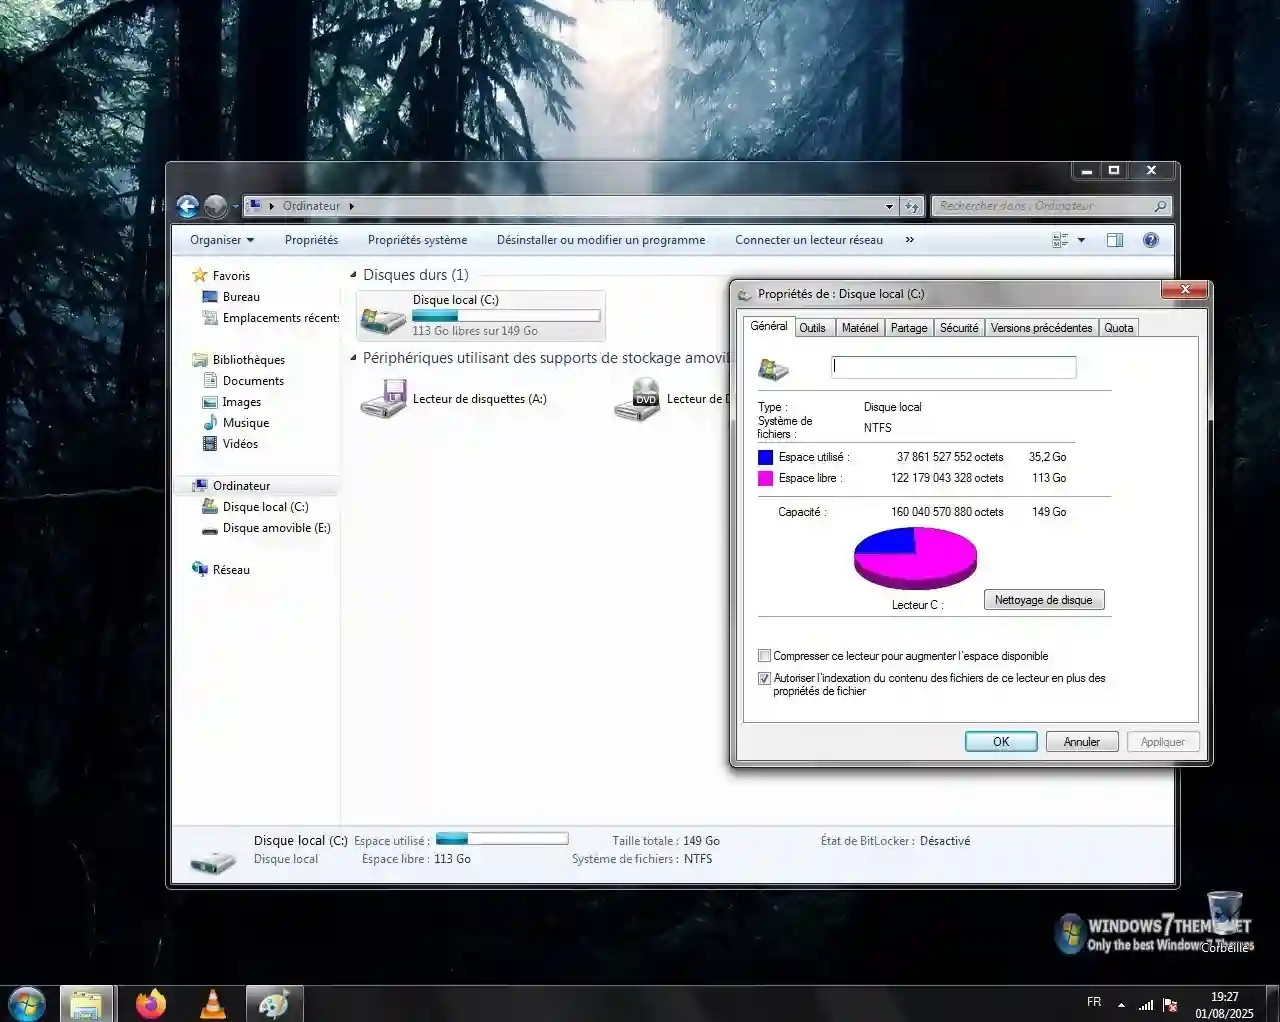1280x1022 pixels.
Task: Launch VLC media player from taskbar
Action: 213,1003
